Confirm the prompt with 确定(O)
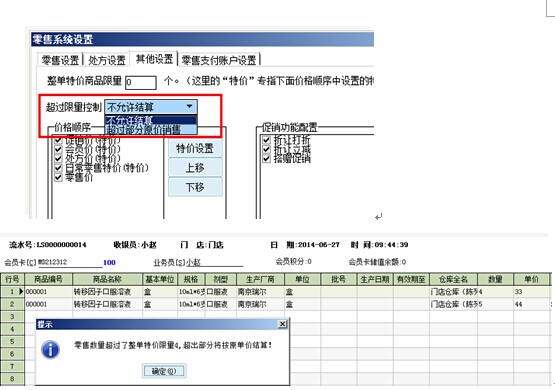555x390 pixels. (x=164, y=371)
